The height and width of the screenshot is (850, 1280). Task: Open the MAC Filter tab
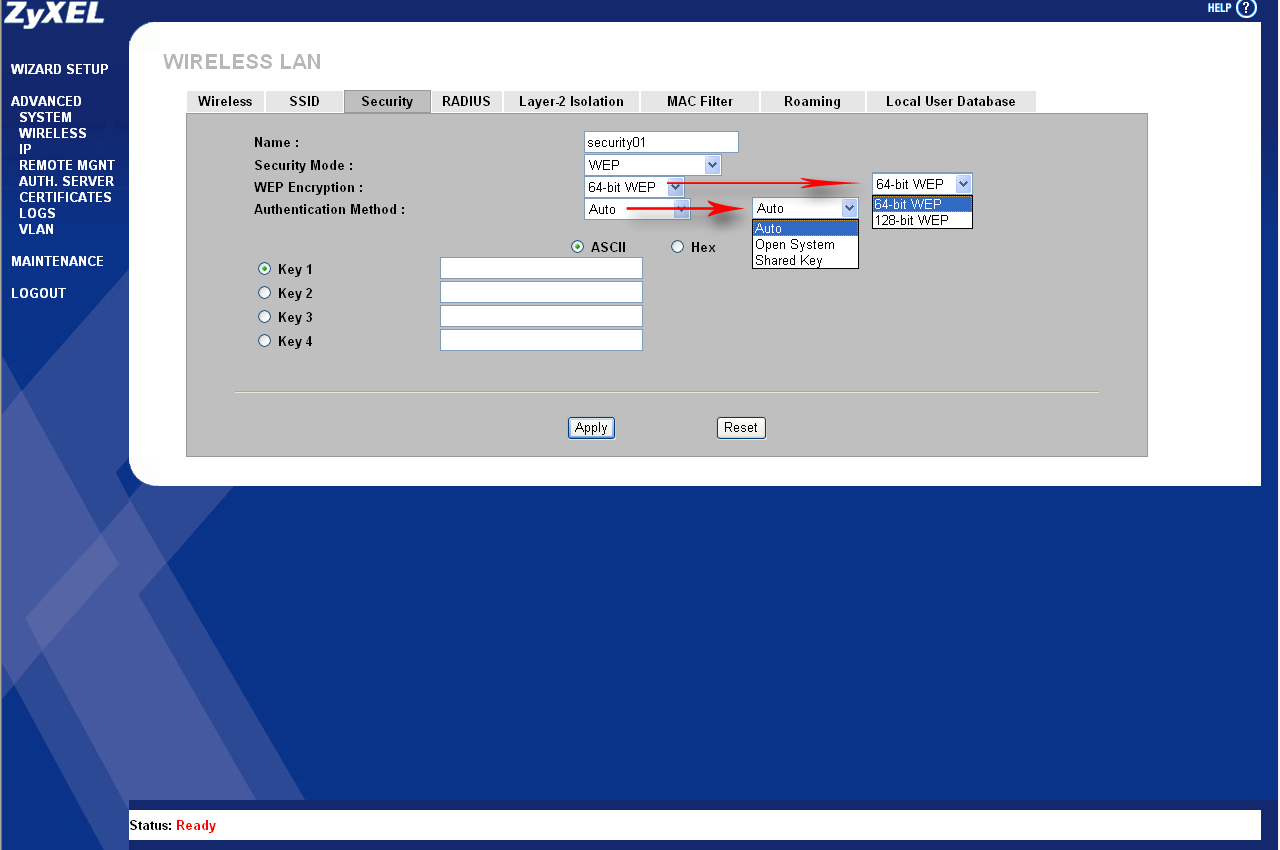700,101
